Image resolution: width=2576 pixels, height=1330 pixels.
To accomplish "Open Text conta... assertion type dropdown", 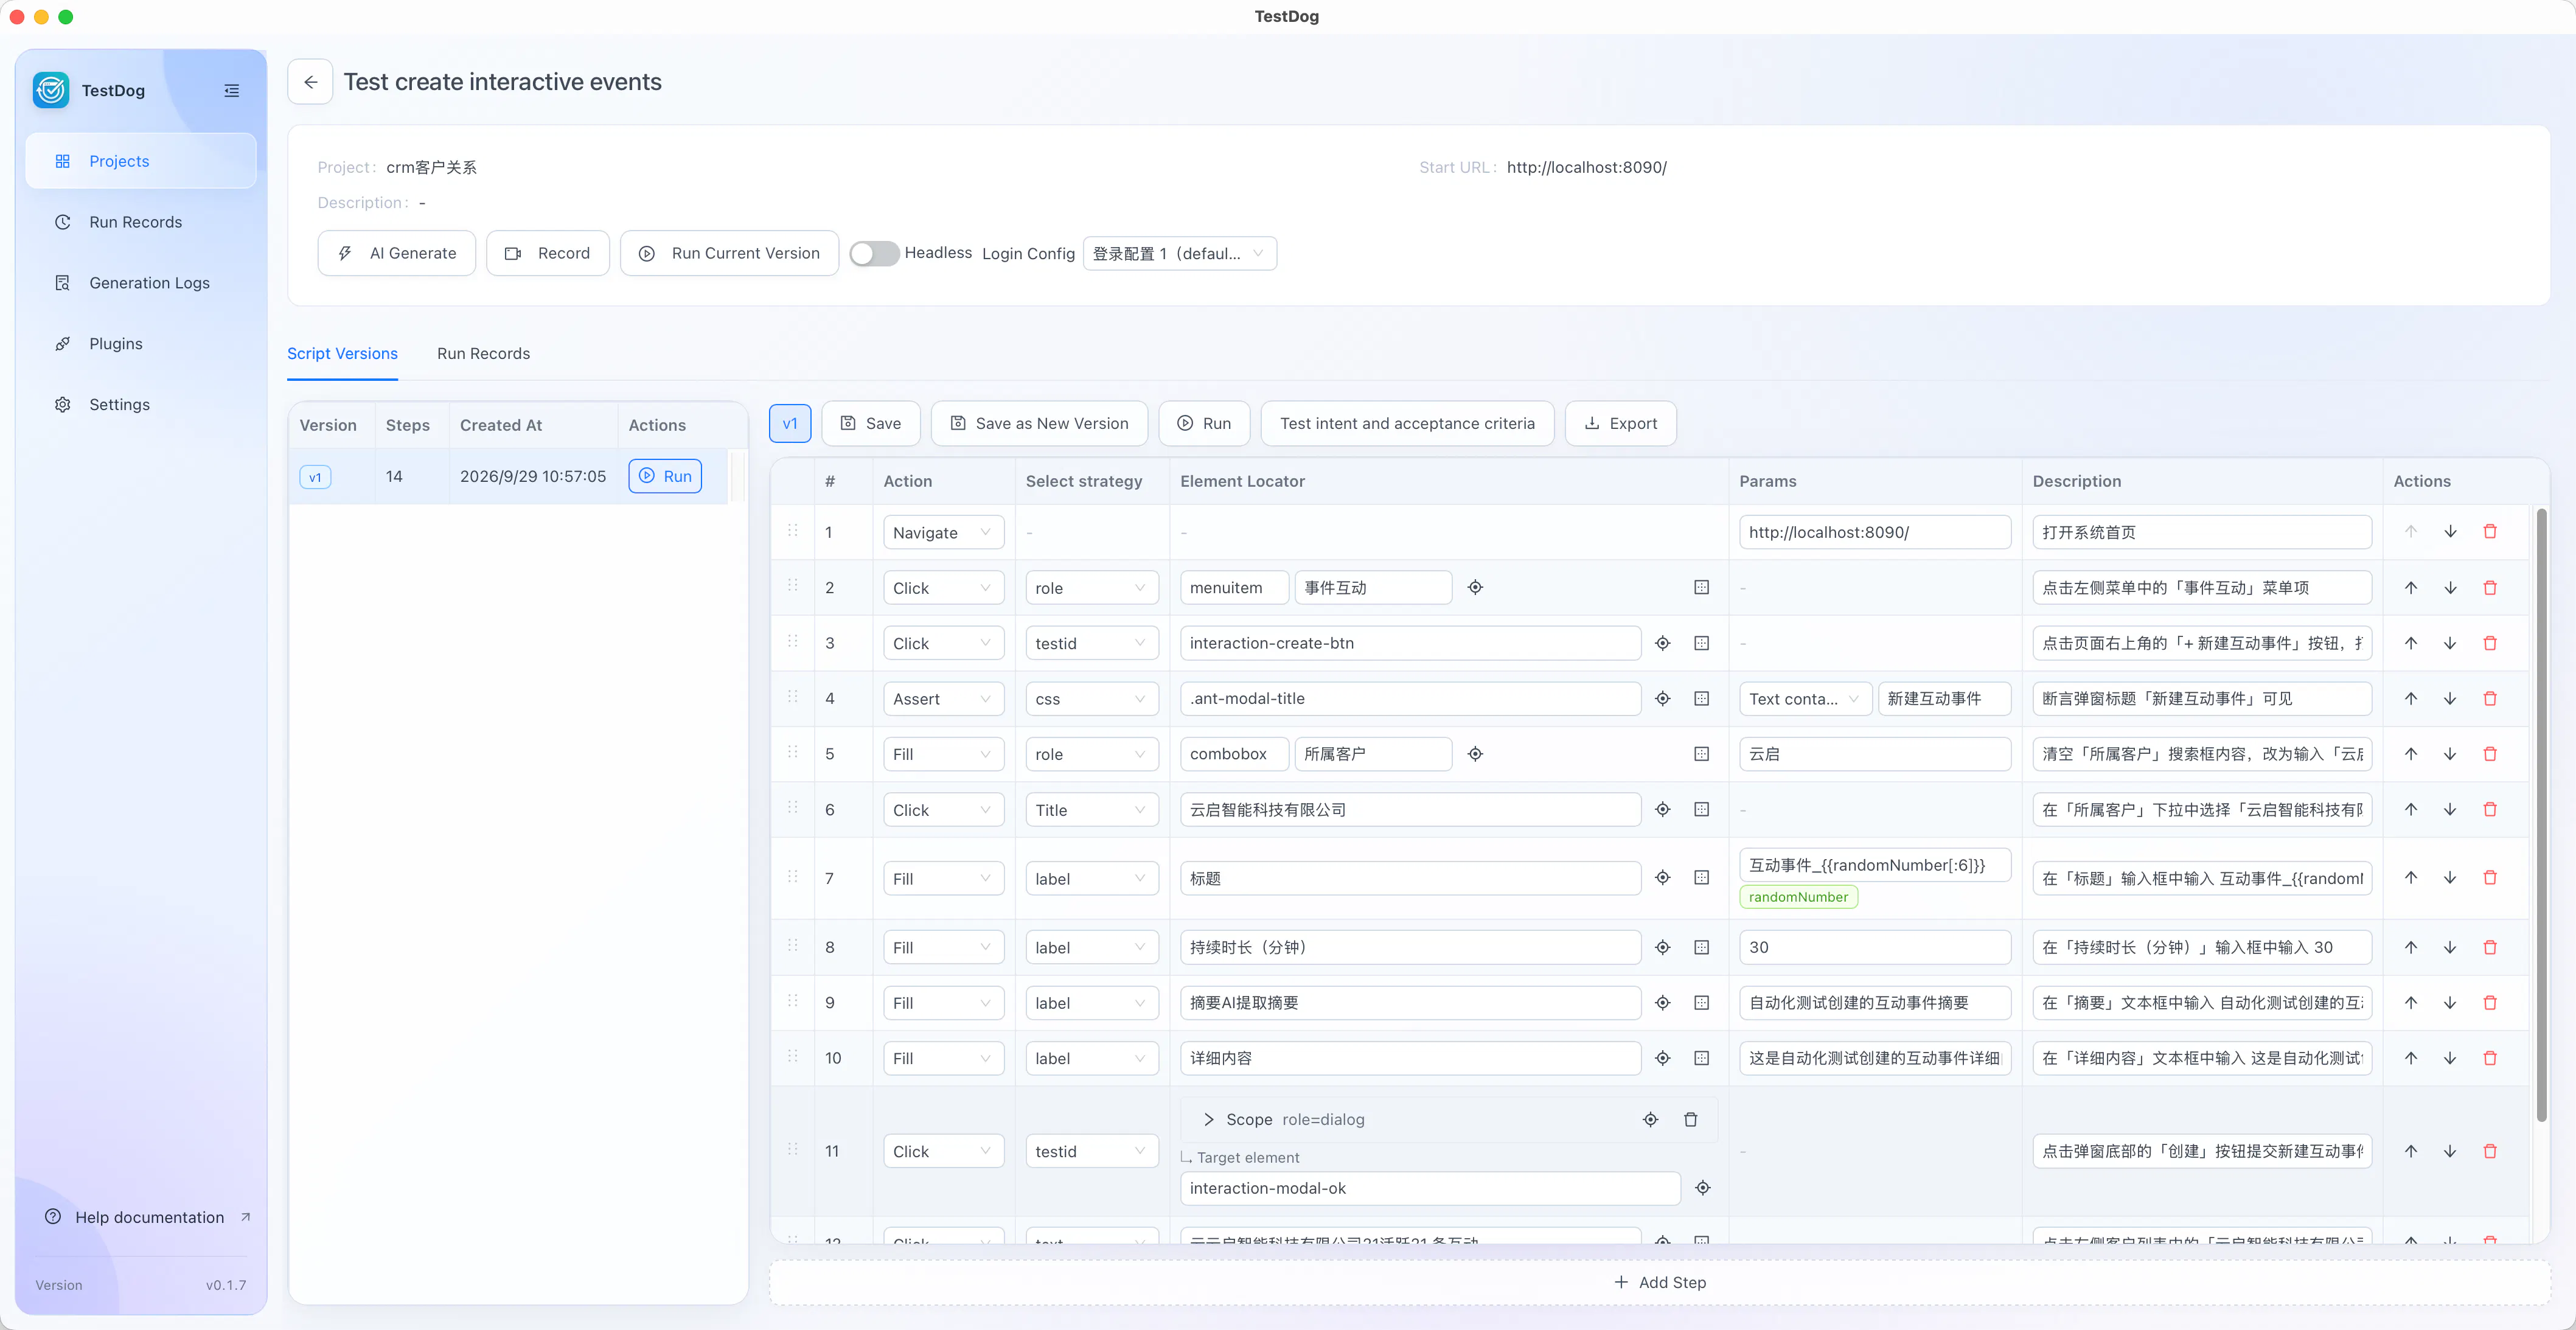I will point(1805,699).
